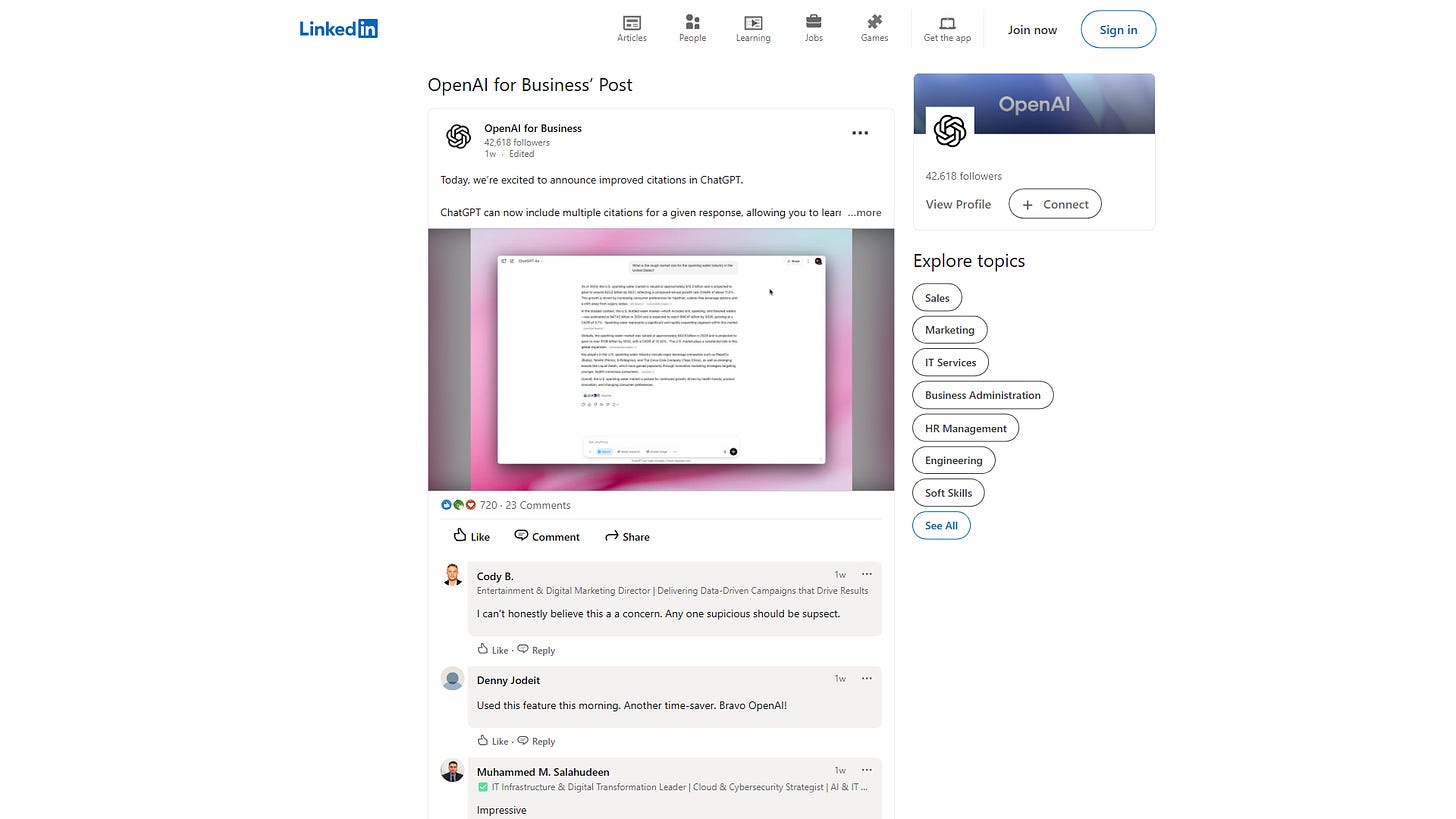
Task: Open OpenAI for Business post avatar
Action: [x=458, y=137]
